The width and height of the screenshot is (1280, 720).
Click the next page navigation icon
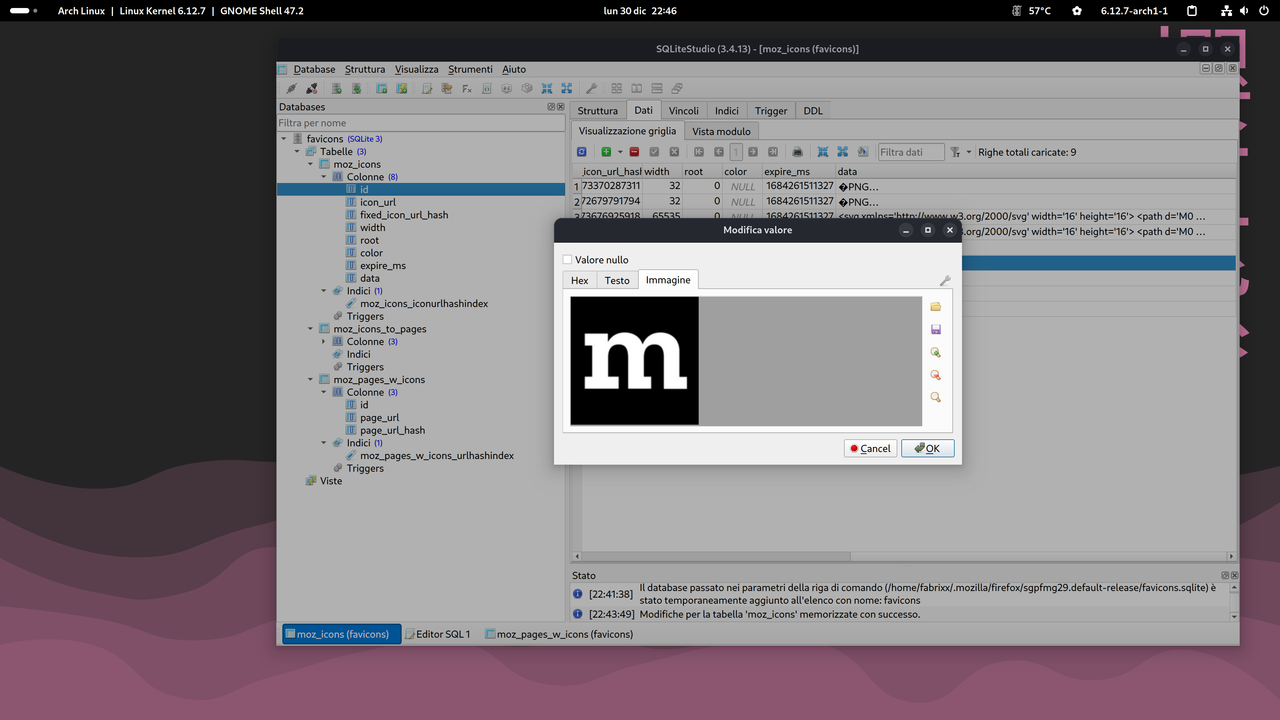pyautogui.click(x=753, y=152)
